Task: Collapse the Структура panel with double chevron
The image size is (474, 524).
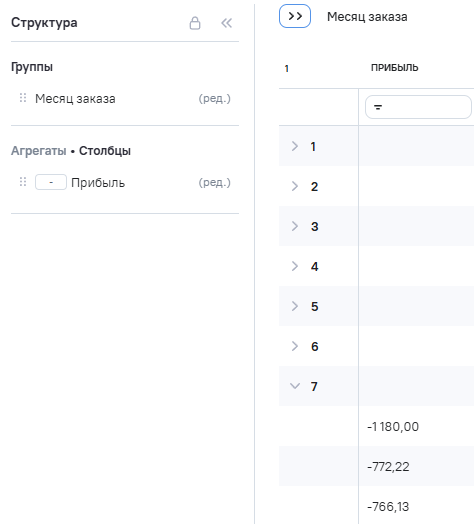Action: click(x=227, y=23)
